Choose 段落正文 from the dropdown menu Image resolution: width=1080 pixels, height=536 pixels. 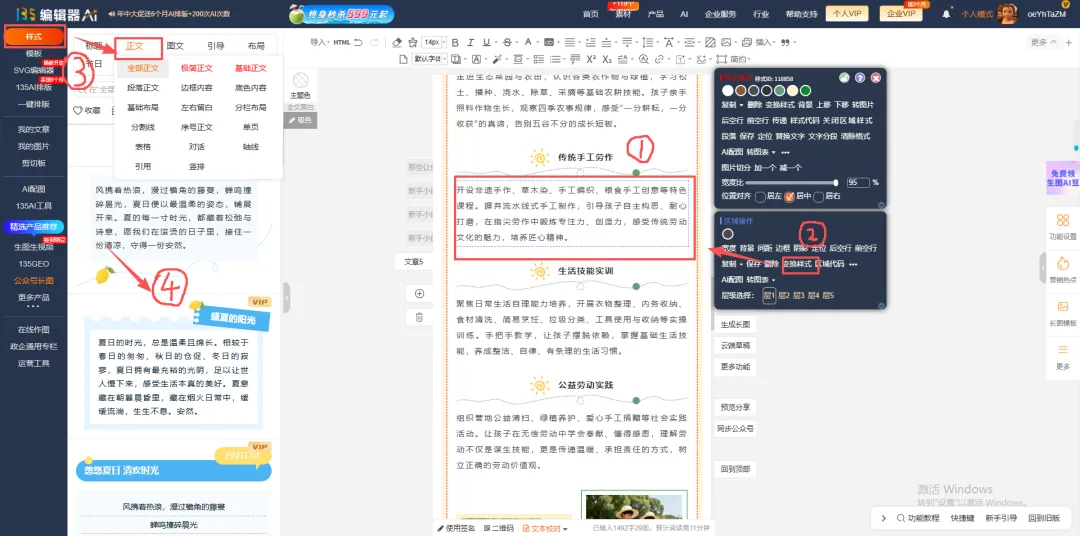[x=143, y=87]
